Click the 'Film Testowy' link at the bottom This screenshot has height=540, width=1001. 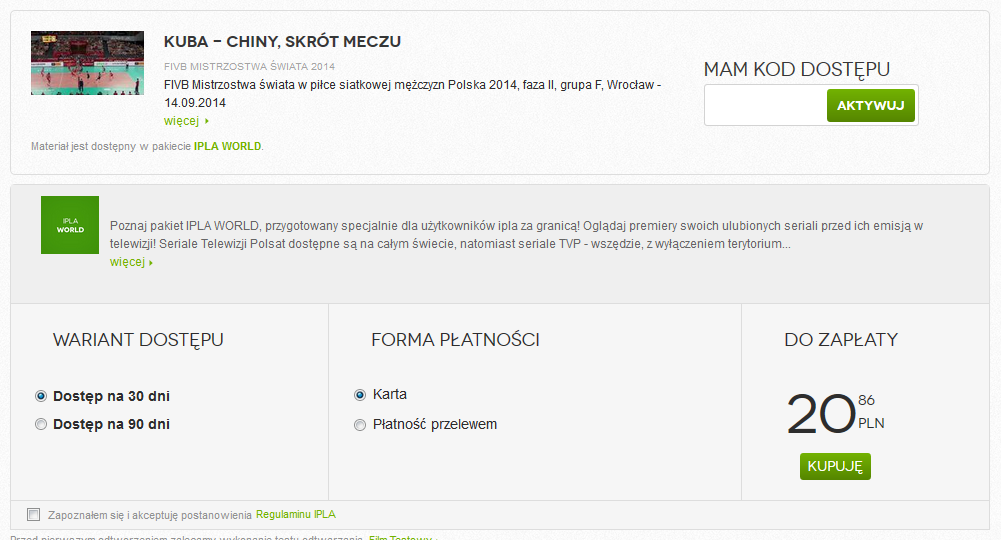400,538
